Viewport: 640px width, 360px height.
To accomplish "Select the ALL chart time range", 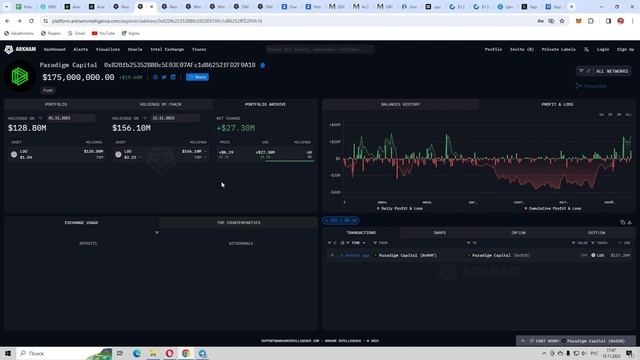I will (629, 115).
